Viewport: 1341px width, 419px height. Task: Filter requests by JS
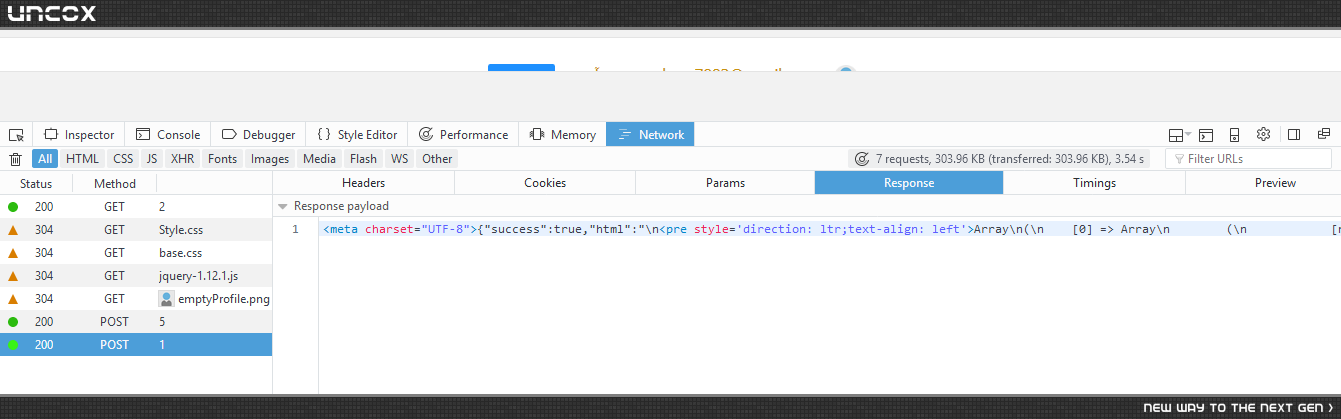pyautogui.click(x=152, y=159)
